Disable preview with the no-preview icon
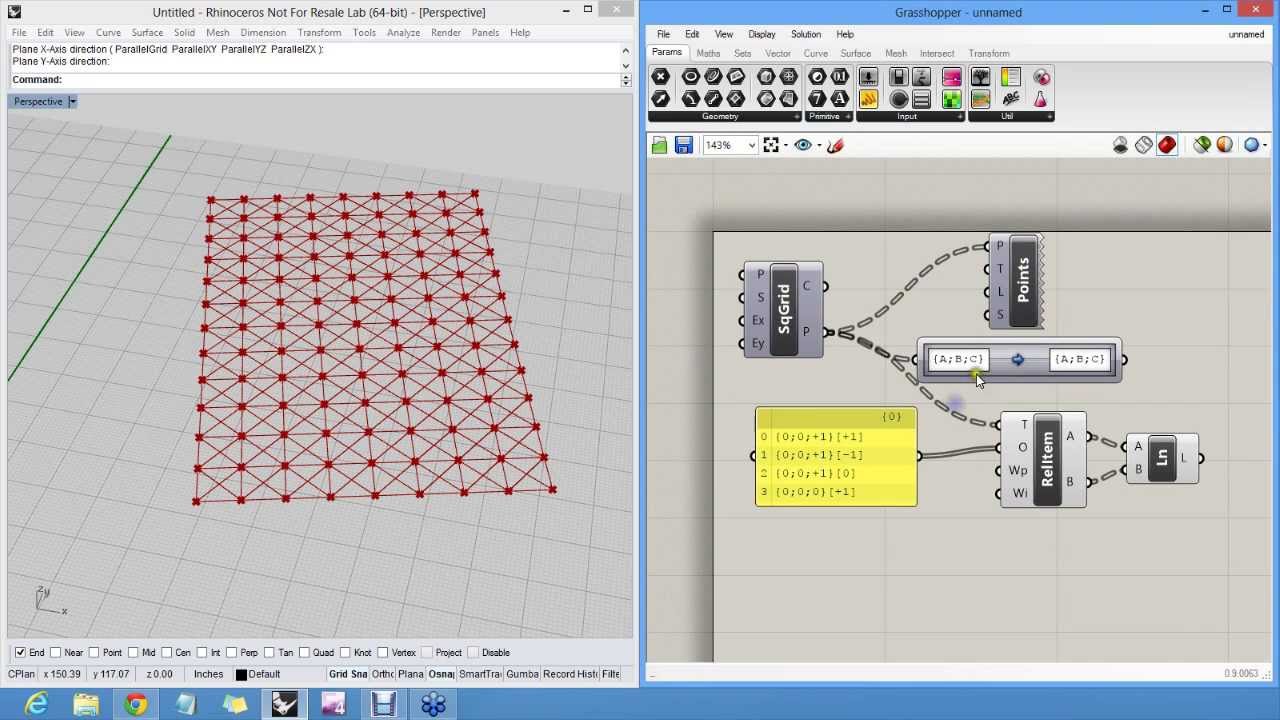This screenshot has height=720, width=1280. pos(1120,146)
